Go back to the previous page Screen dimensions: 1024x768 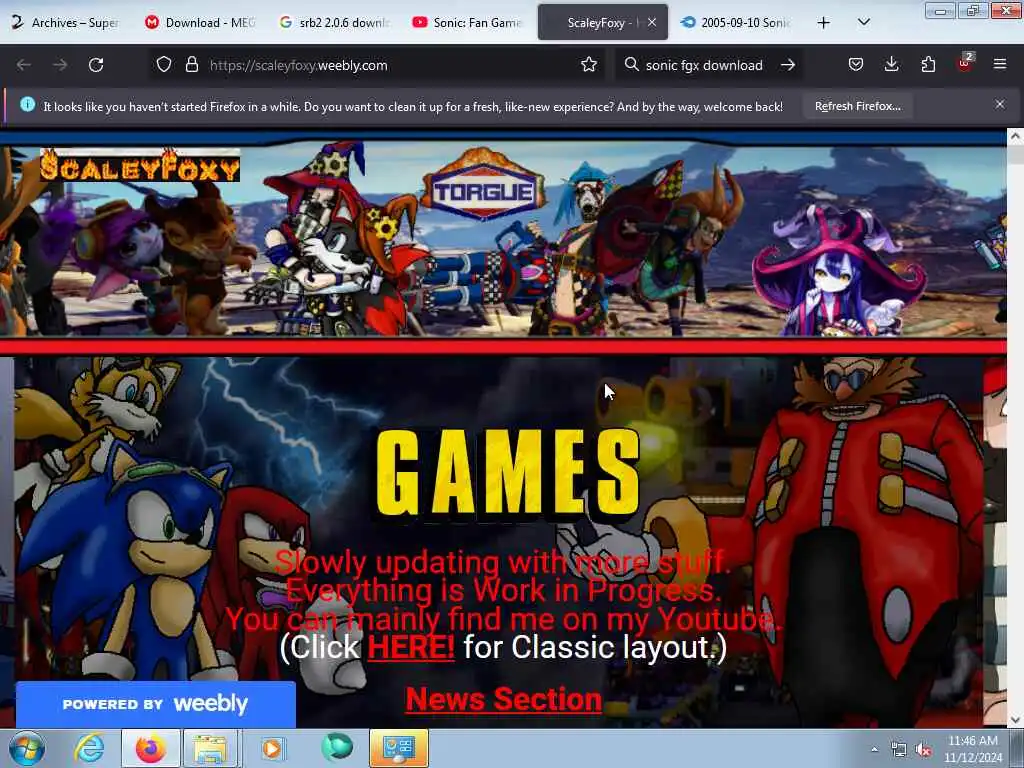tap(24, 65)
